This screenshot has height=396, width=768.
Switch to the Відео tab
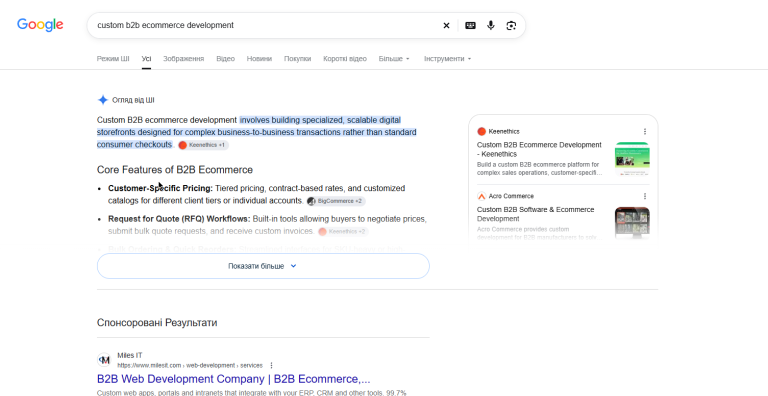[x=225, y=59]
